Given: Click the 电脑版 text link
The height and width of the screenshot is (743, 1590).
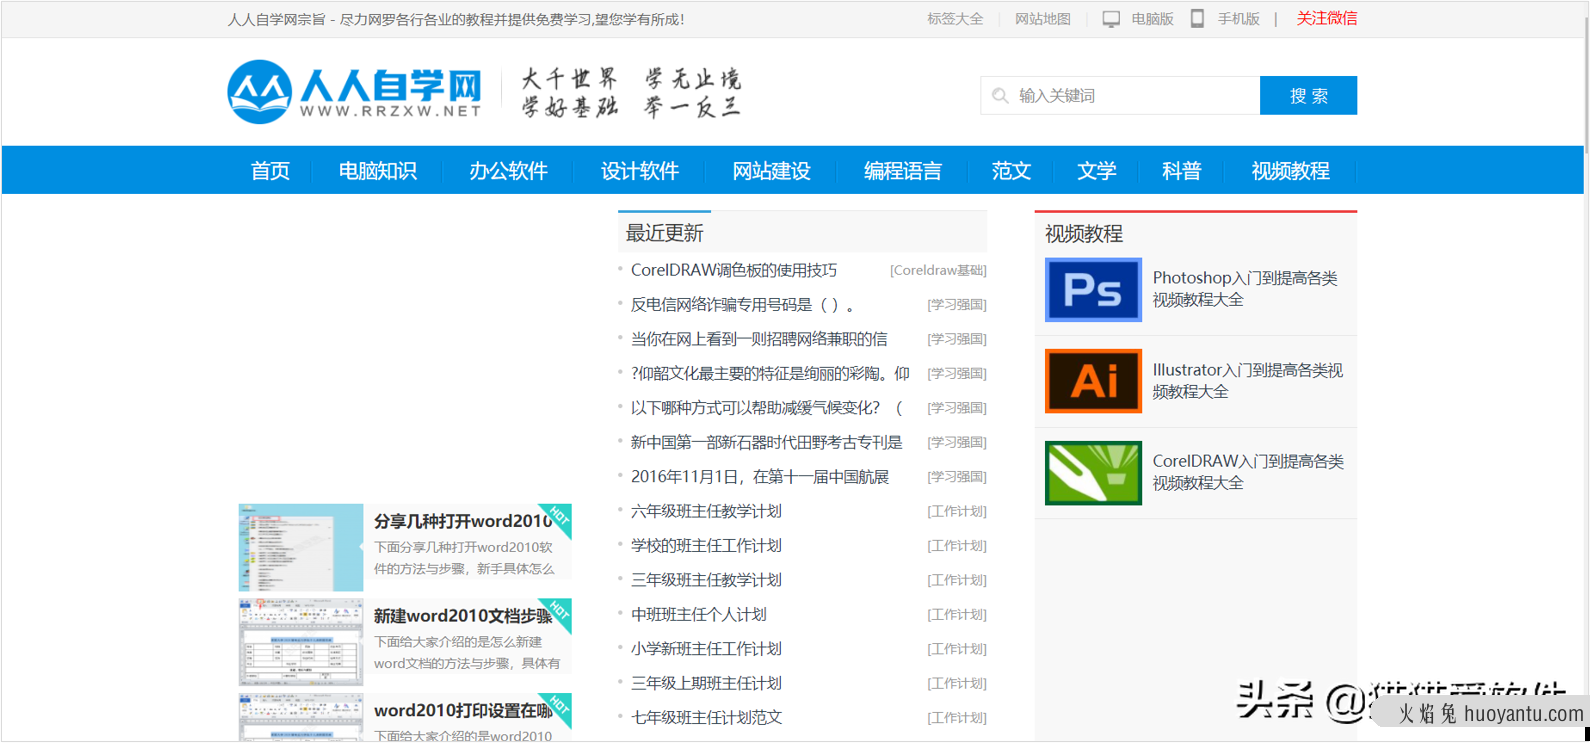Looking at the screenshot, I should click(x=1152, y=19).
